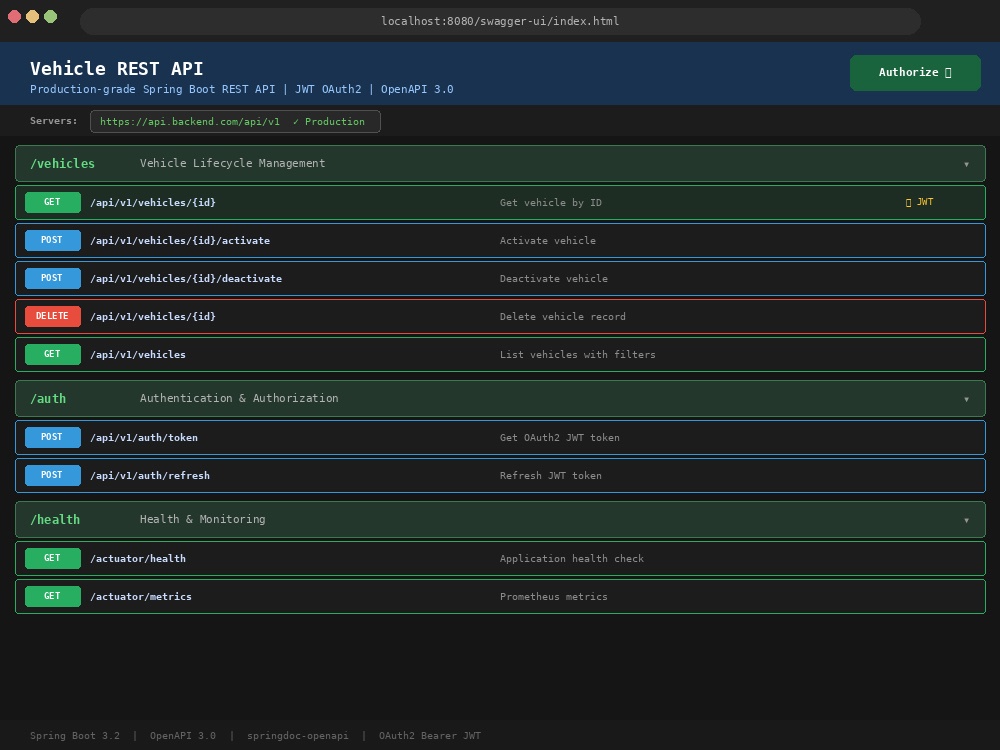This screenshot has height=750, width=1000.
Task: Click the 'Get vehicle by ID' description
Action: coord(550,203)
